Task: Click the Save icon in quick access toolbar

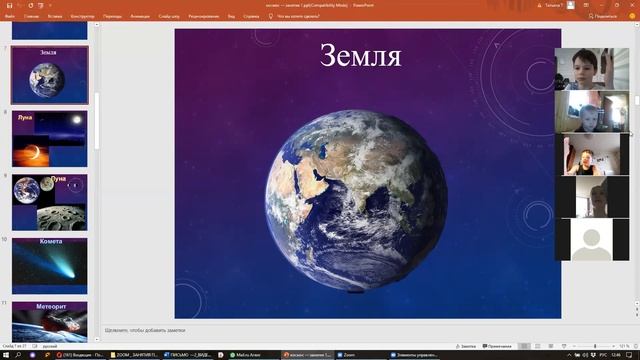Action: pyautogui.click(x=9, y=6)
